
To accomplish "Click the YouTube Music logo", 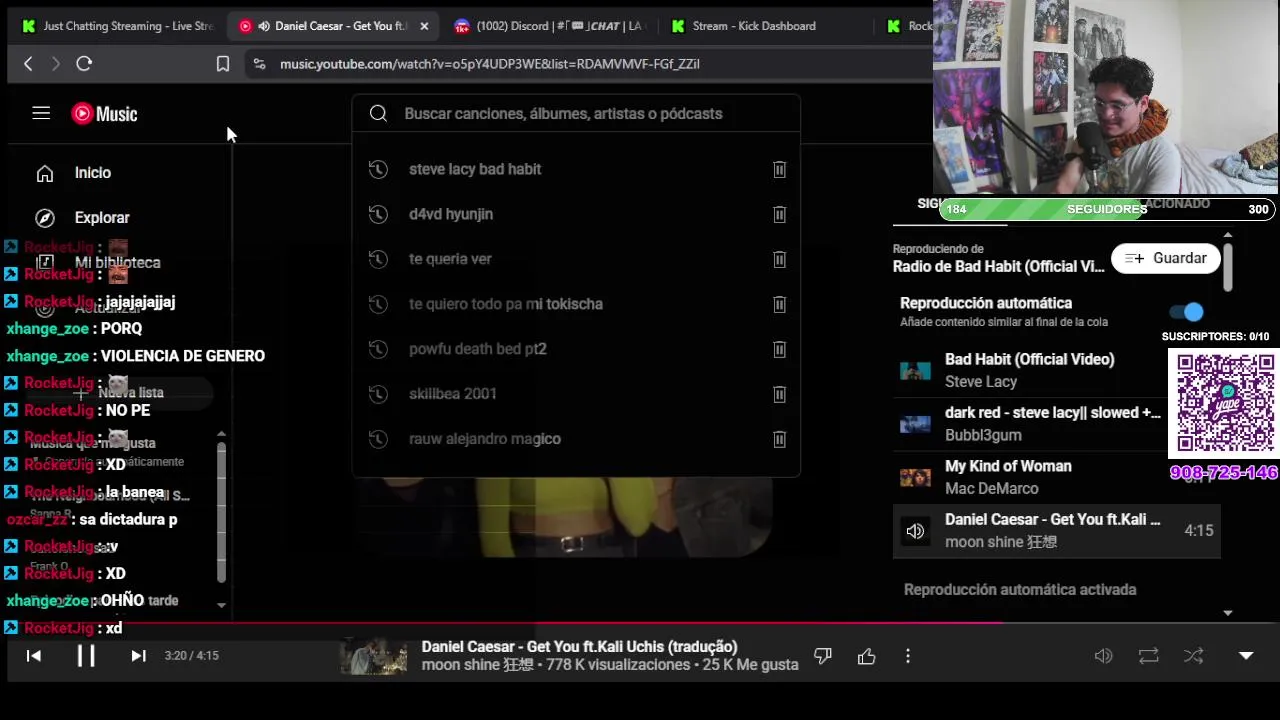I will [104, 114].
